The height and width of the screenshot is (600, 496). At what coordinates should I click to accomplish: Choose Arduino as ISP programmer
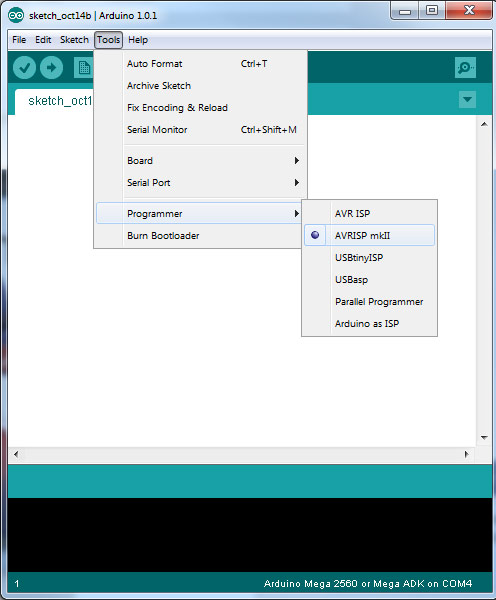coord(369,324)
